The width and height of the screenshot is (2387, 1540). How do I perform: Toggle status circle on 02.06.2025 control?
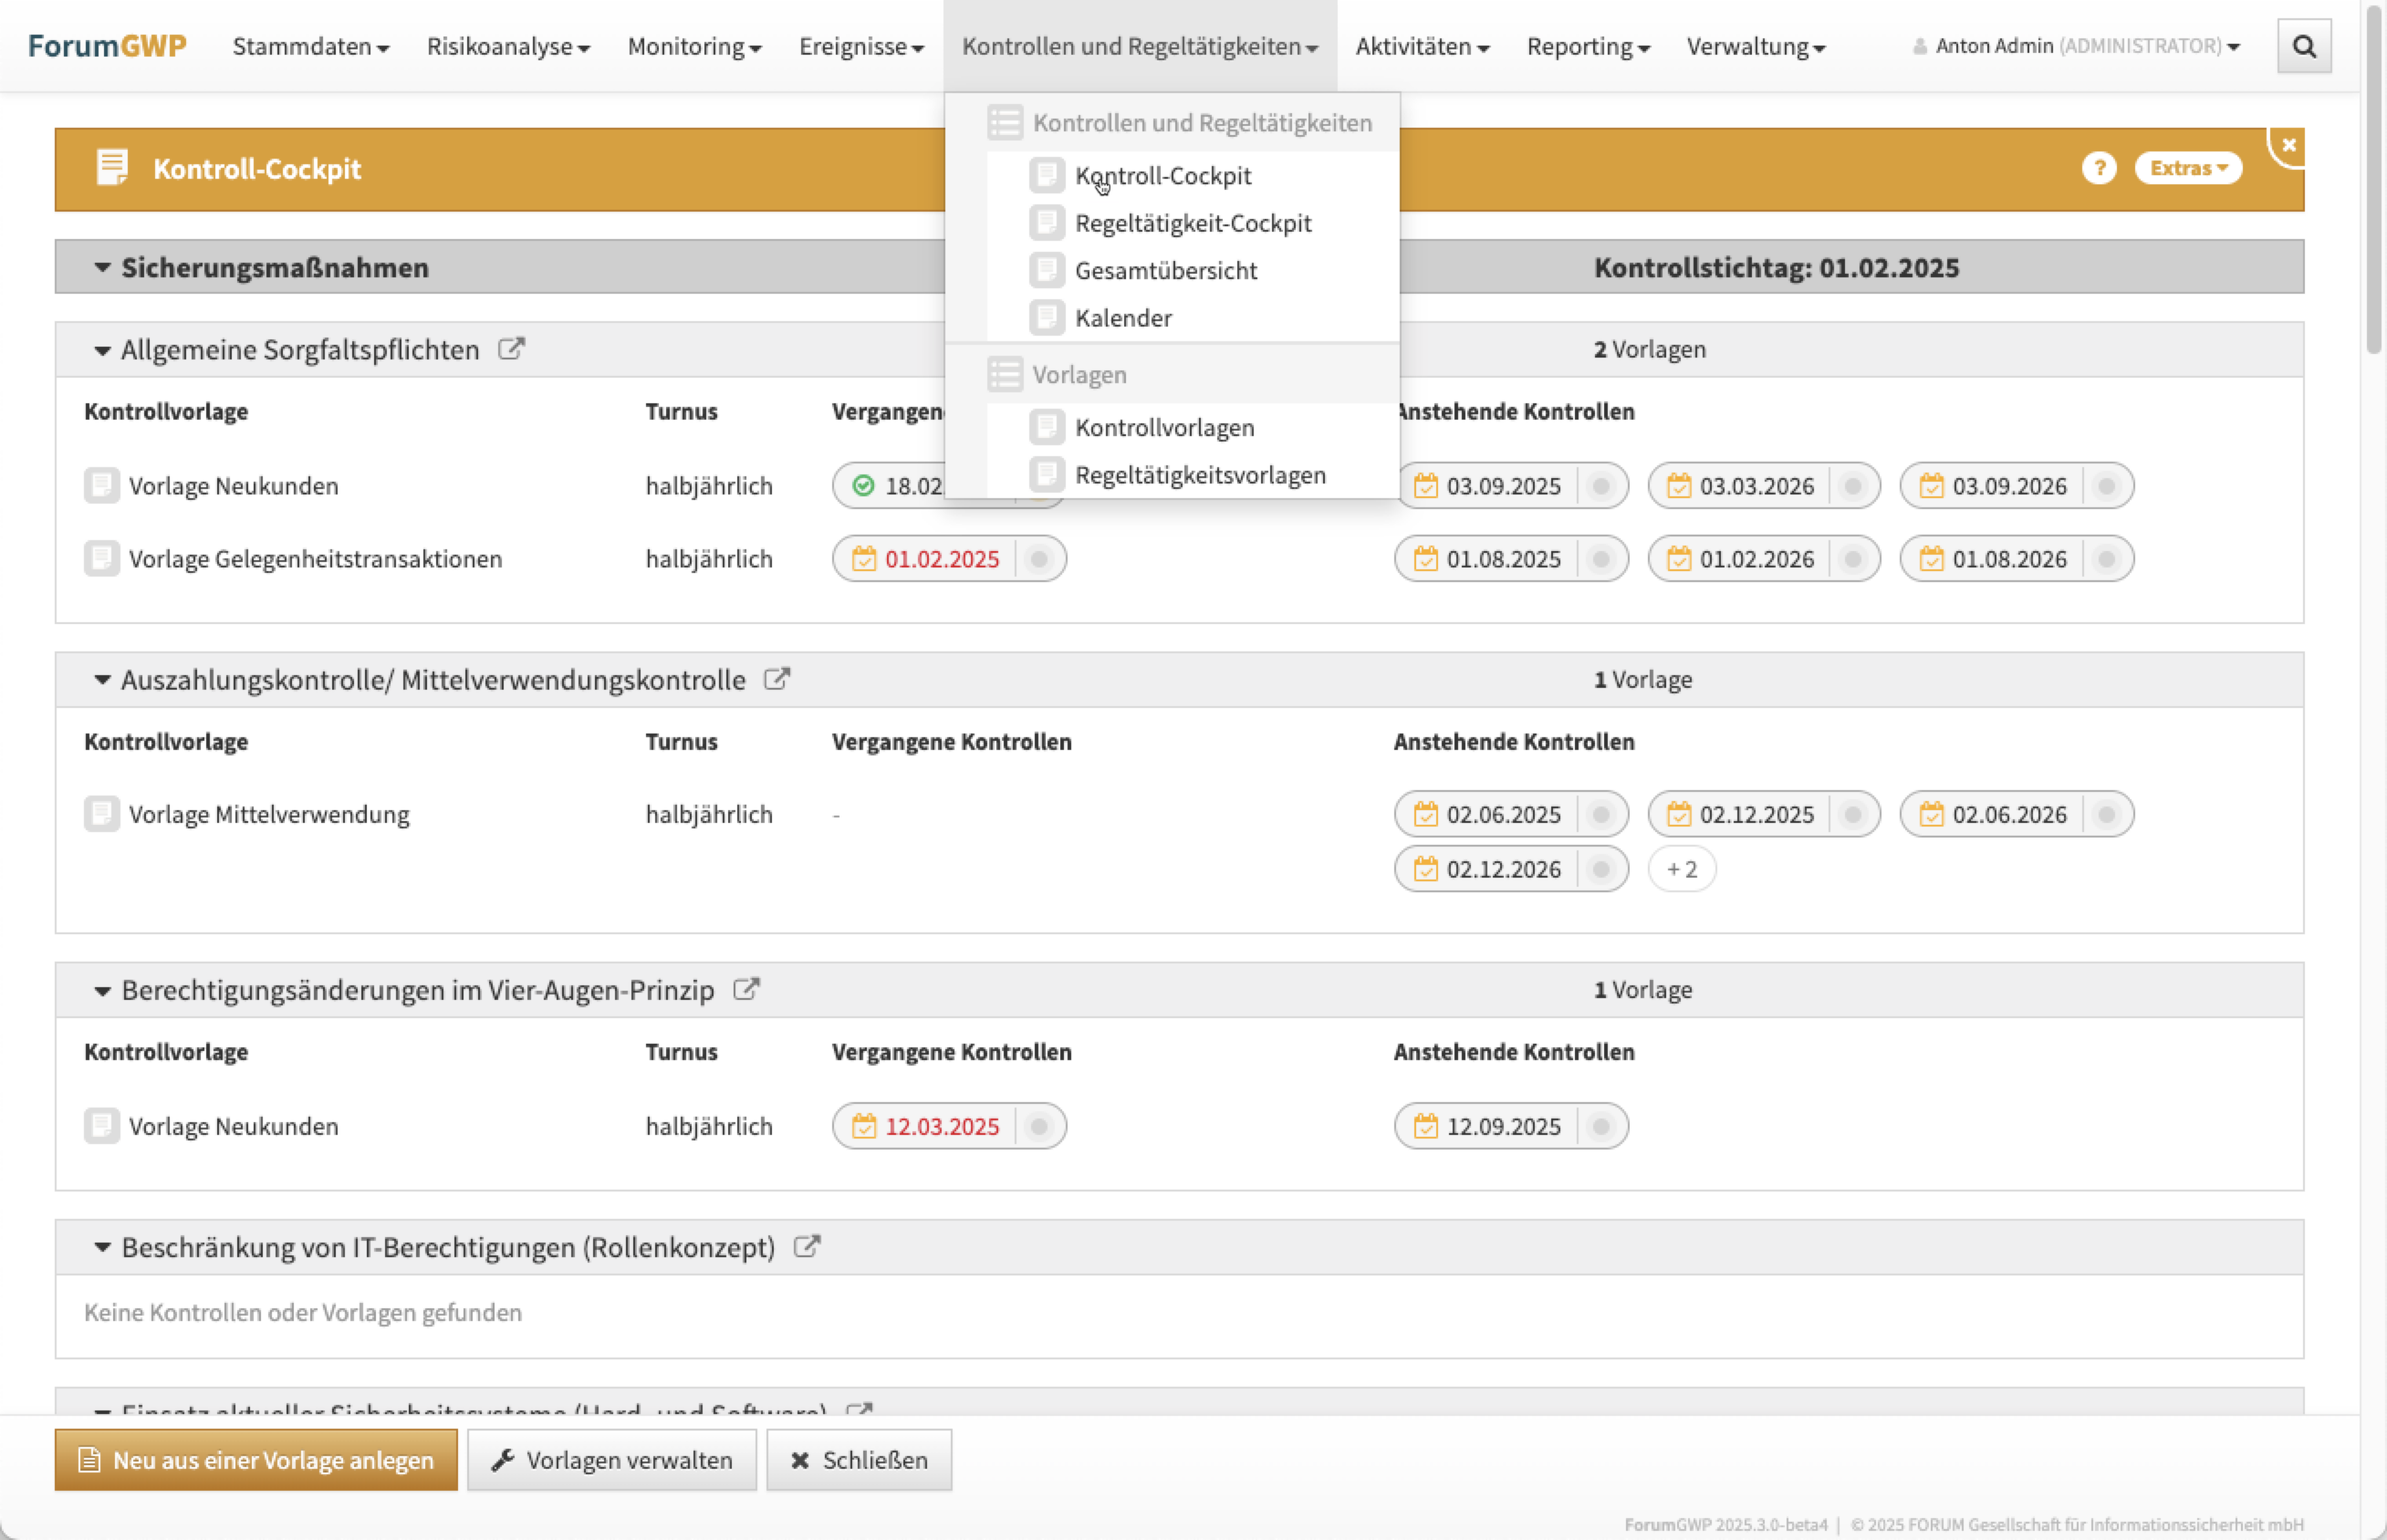pos(1601,814)
